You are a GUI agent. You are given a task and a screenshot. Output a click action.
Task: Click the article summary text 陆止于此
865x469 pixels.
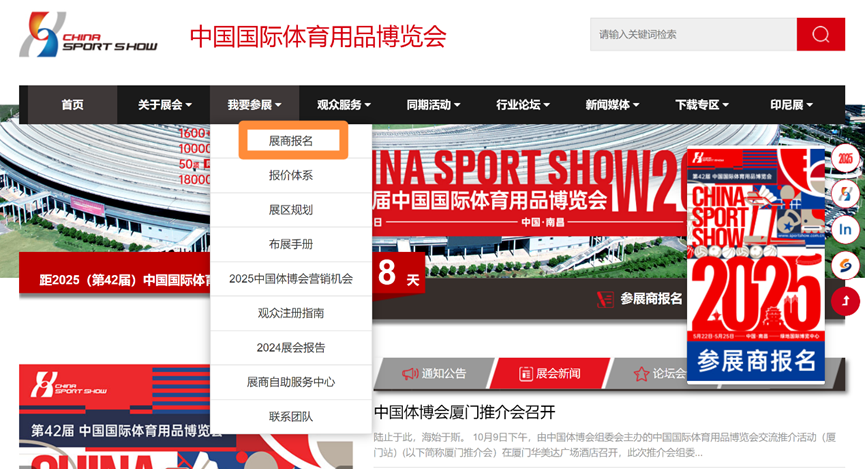[605, 445]
